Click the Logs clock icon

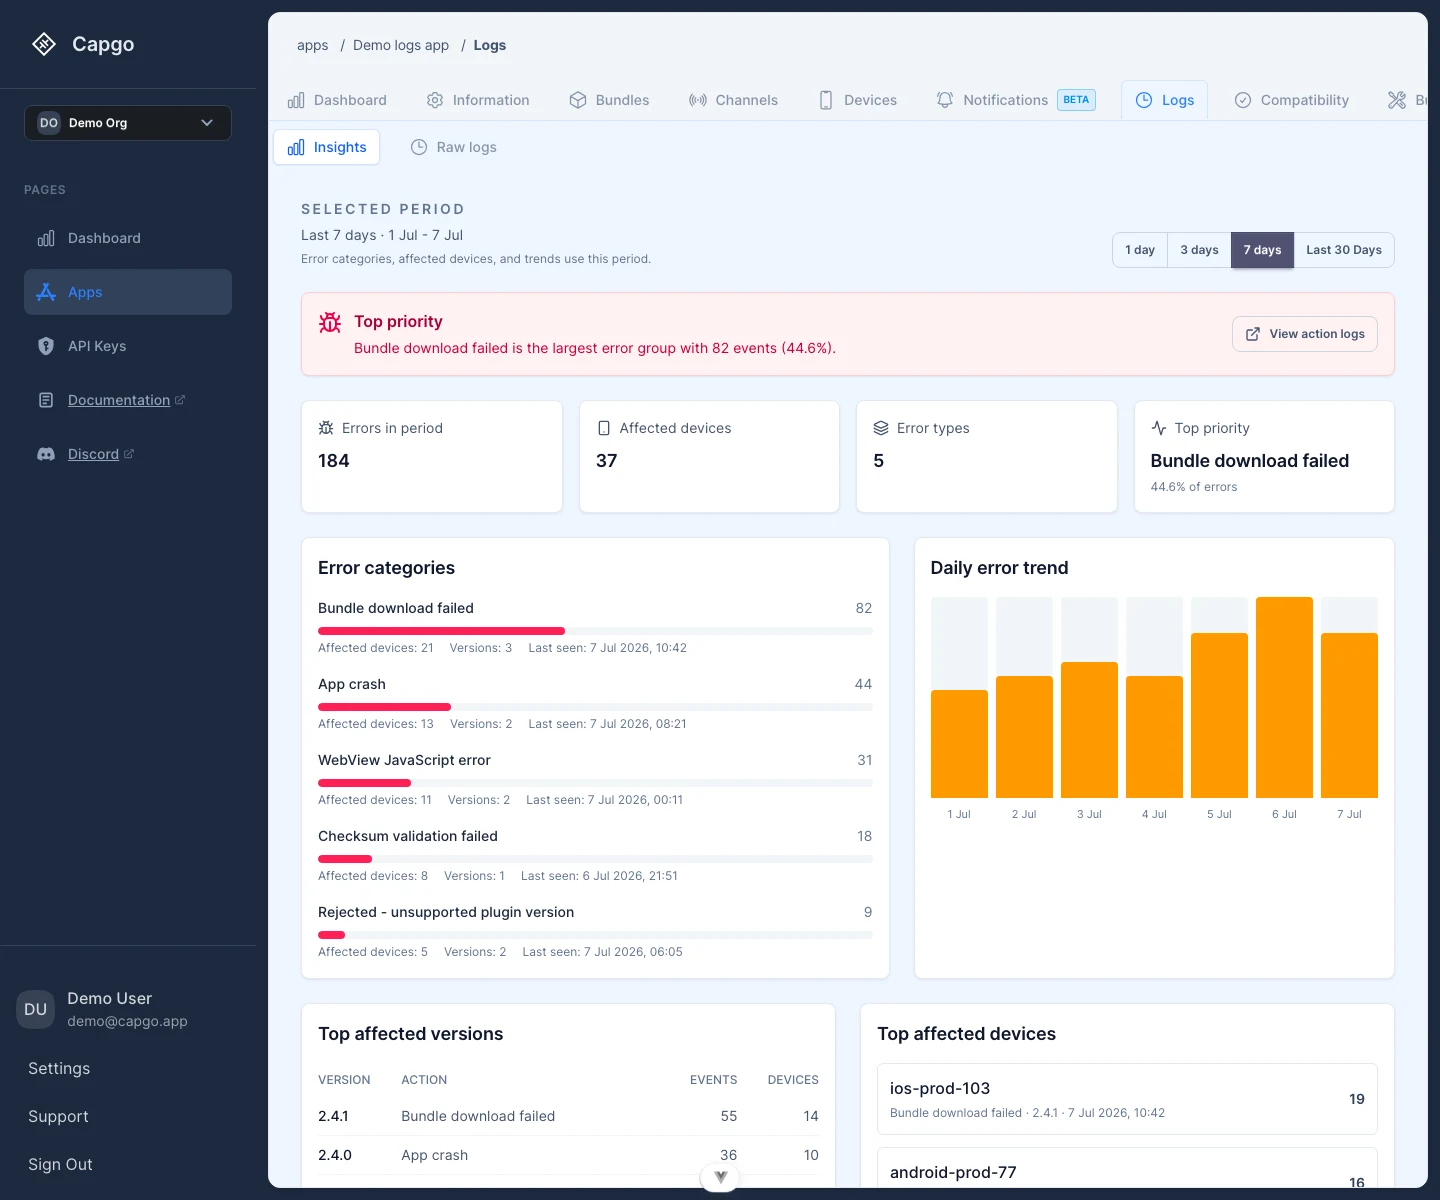(x=1144, y=100)
